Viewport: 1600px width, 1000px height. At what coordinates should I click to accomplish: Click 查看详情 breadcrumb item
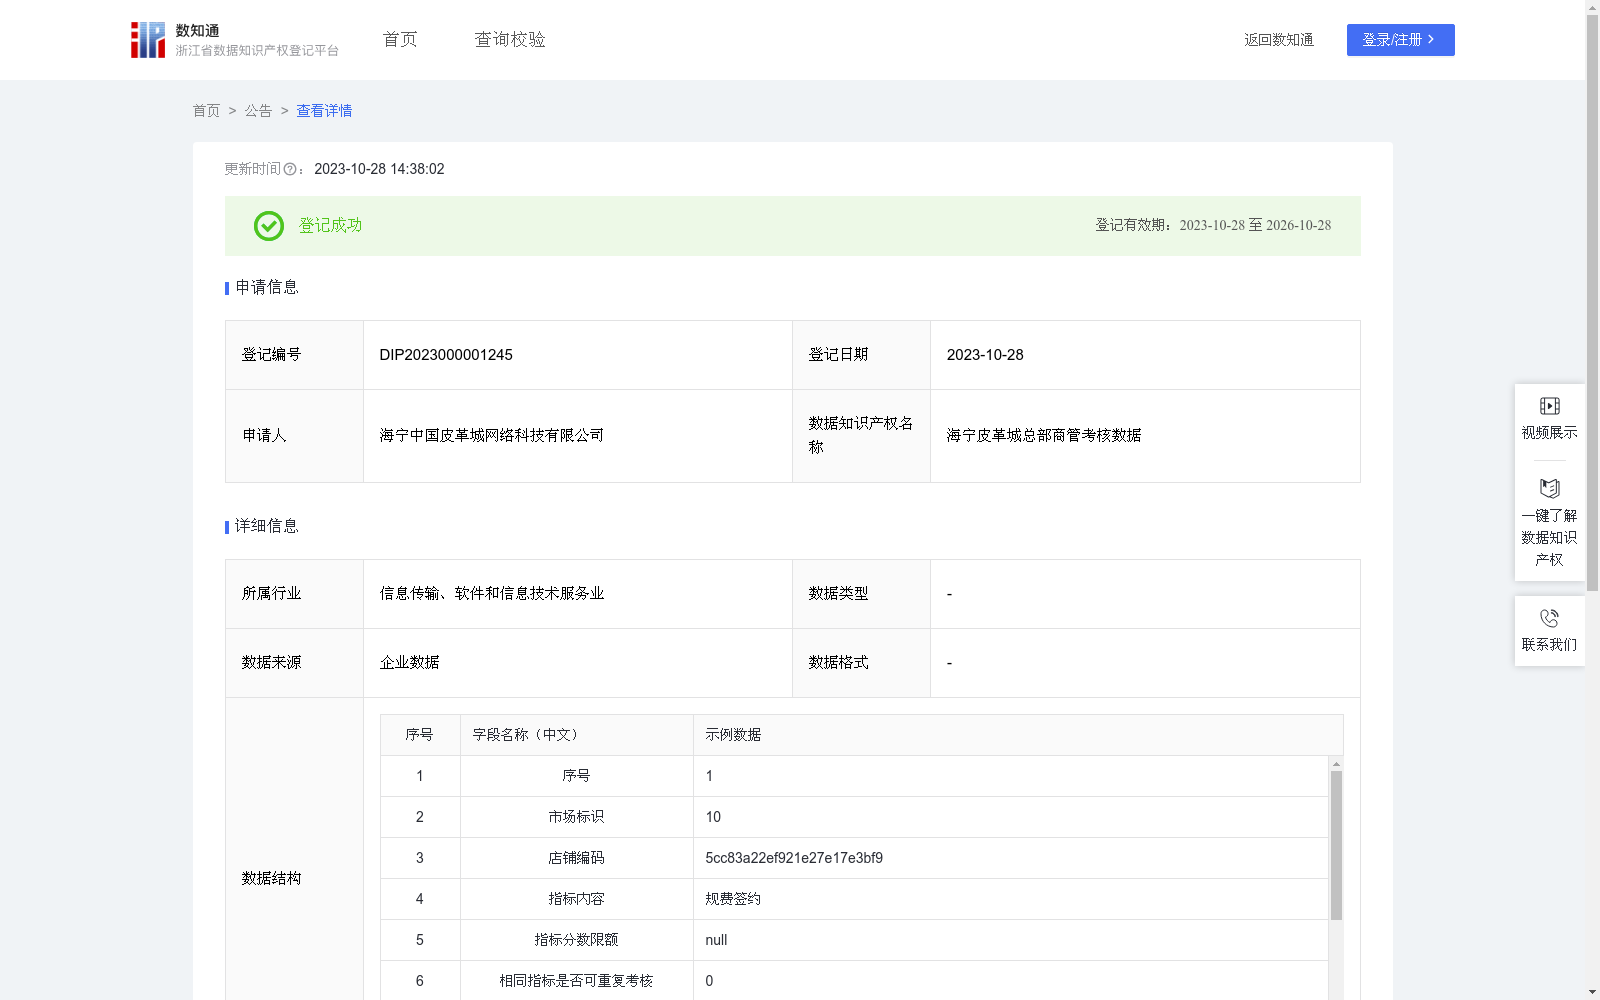[324, 111]
